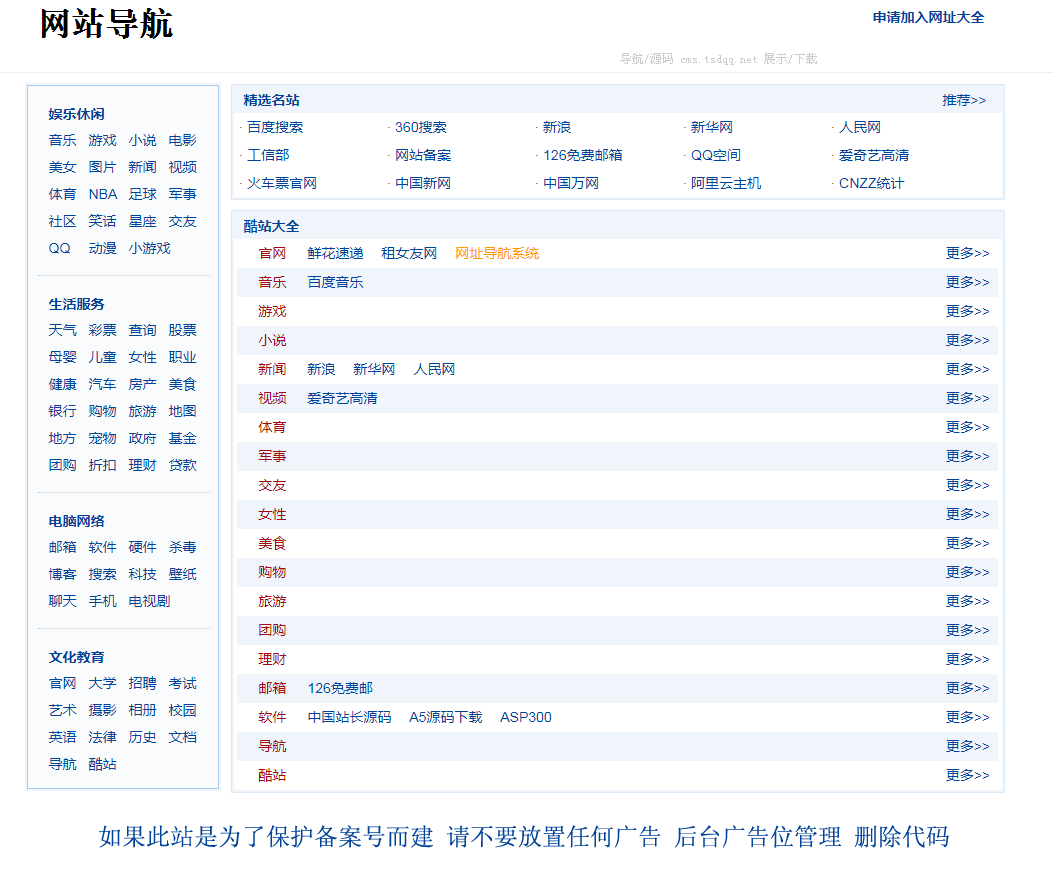Screen dimensions: 1053x876
Task: Open 电影 in the 娱乐休闲 sidebar
Action: point(183,140)
